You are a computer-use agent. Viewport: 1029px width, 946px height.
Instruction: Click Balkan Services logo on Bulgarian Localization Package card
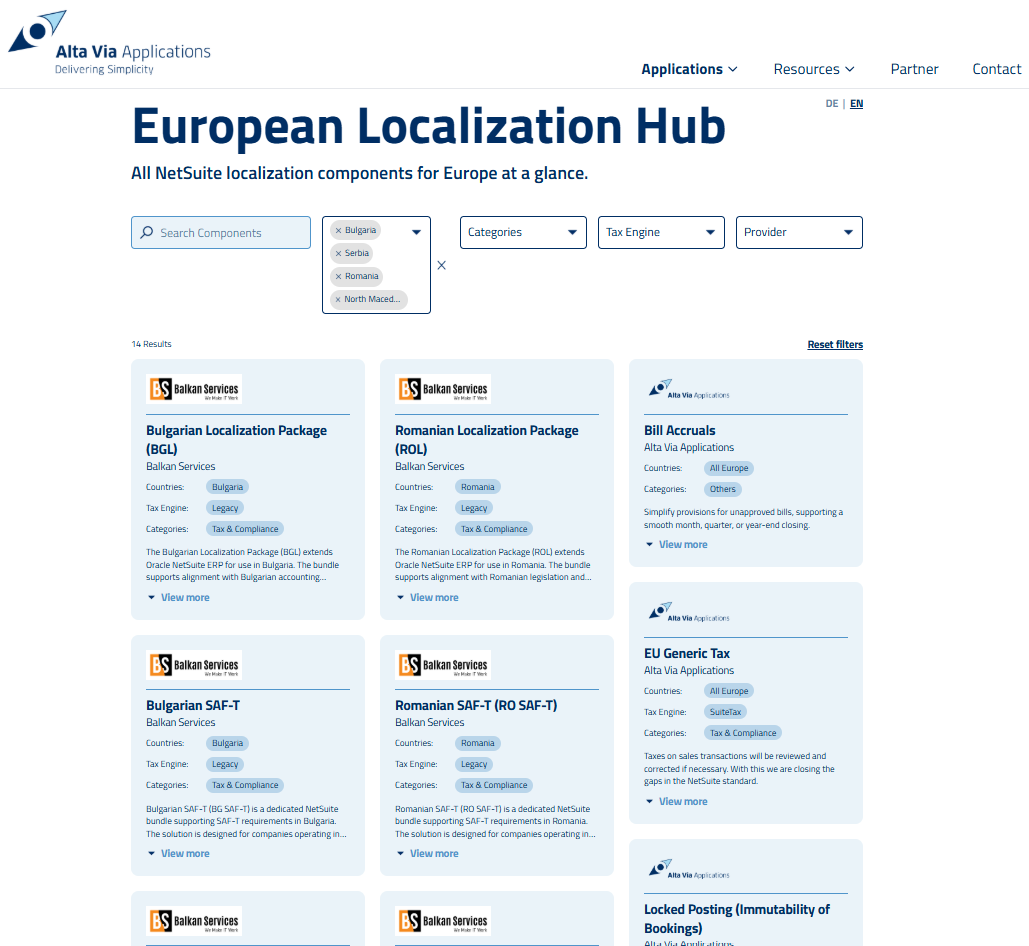pyautogui.click(x=194, y=389)
